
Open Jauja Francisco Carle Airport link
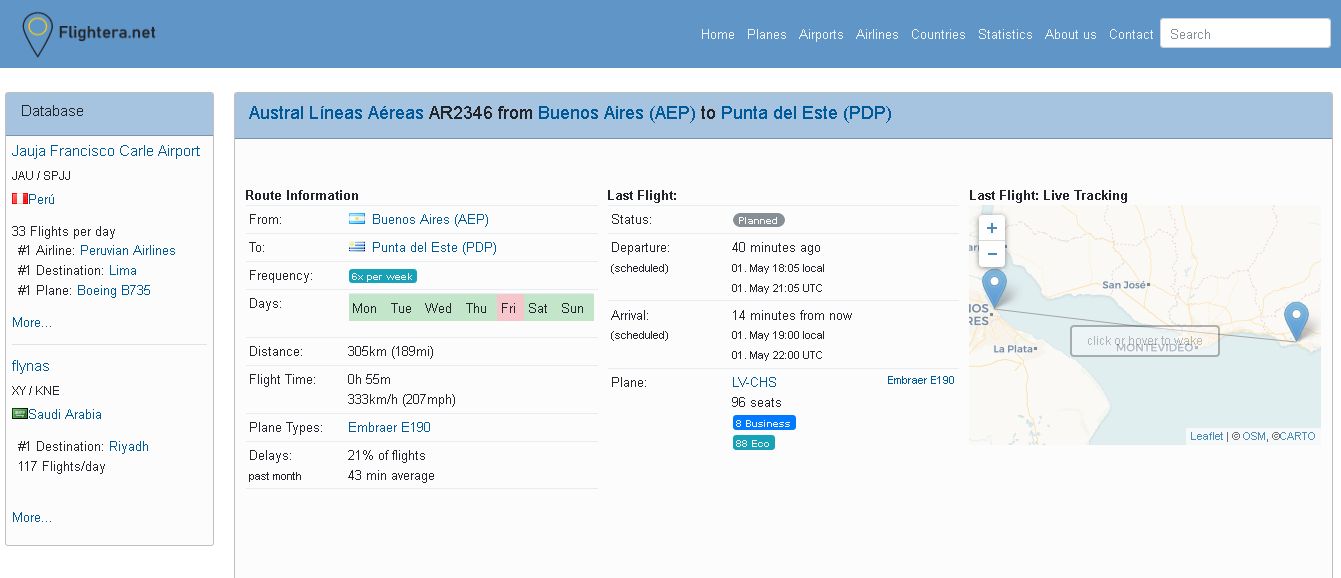pyautogui.click(x=106, y=151)
